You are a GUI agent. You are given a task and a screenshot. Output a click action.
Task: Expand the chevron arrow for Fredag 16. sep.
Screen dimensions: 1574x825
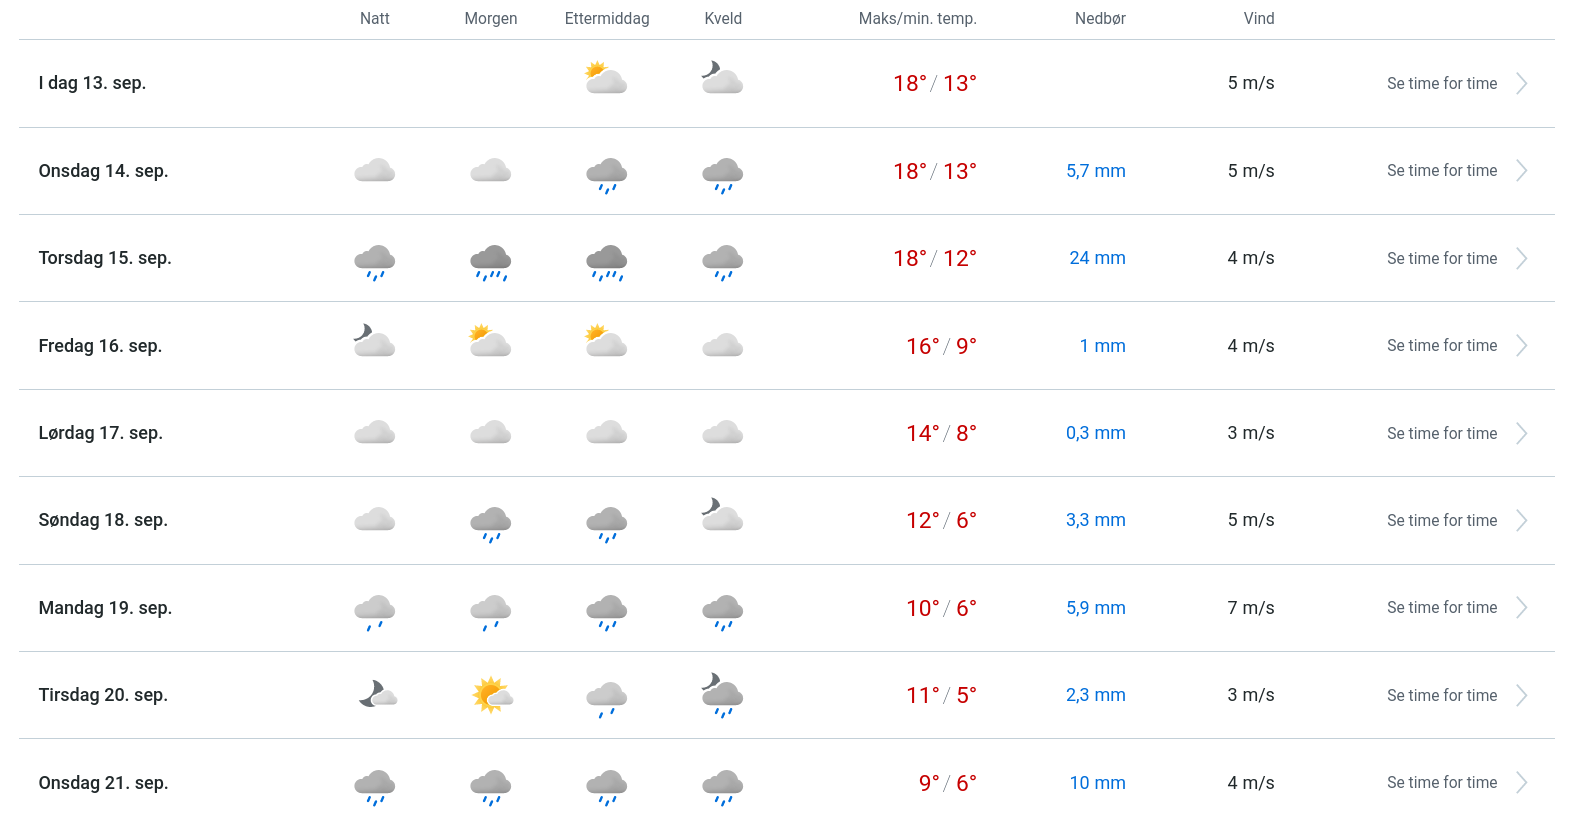click(1521, 346)
